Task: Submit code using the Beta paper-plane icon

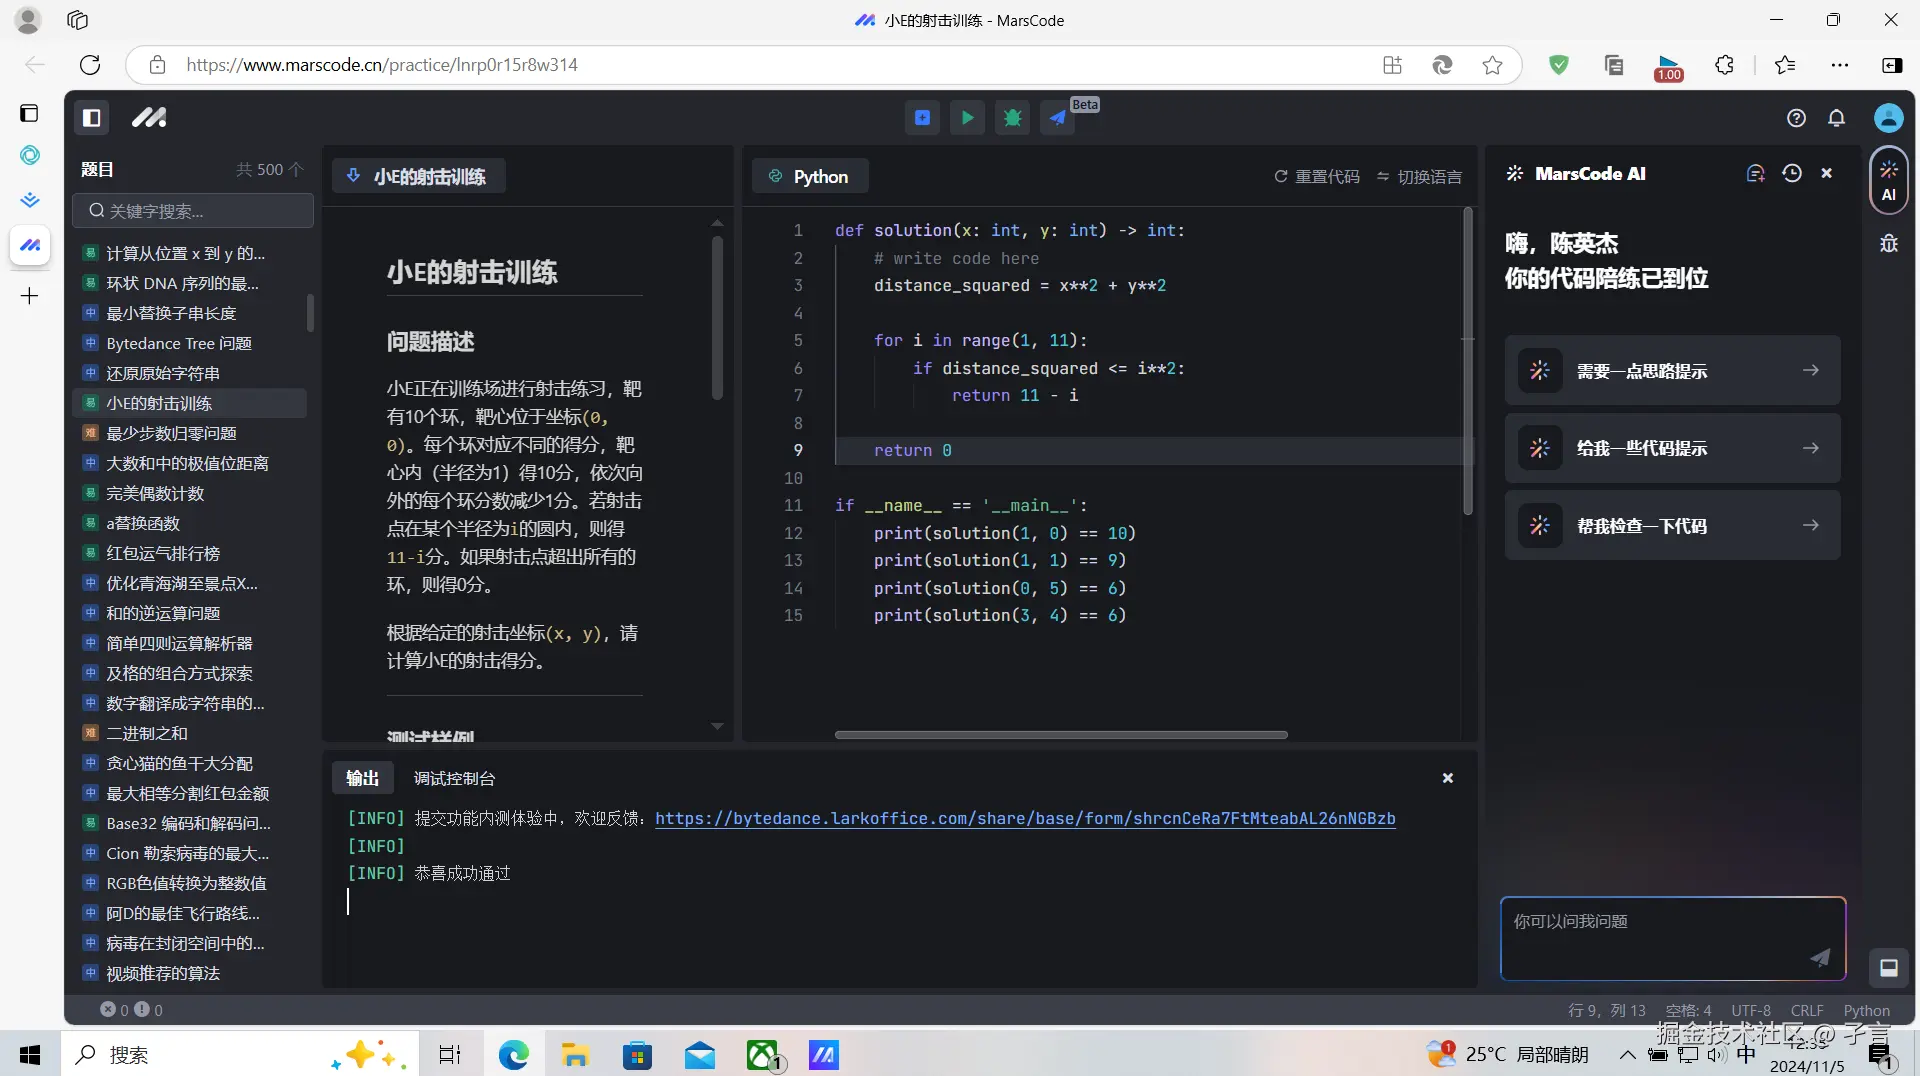Action: tap(1058, 117)
